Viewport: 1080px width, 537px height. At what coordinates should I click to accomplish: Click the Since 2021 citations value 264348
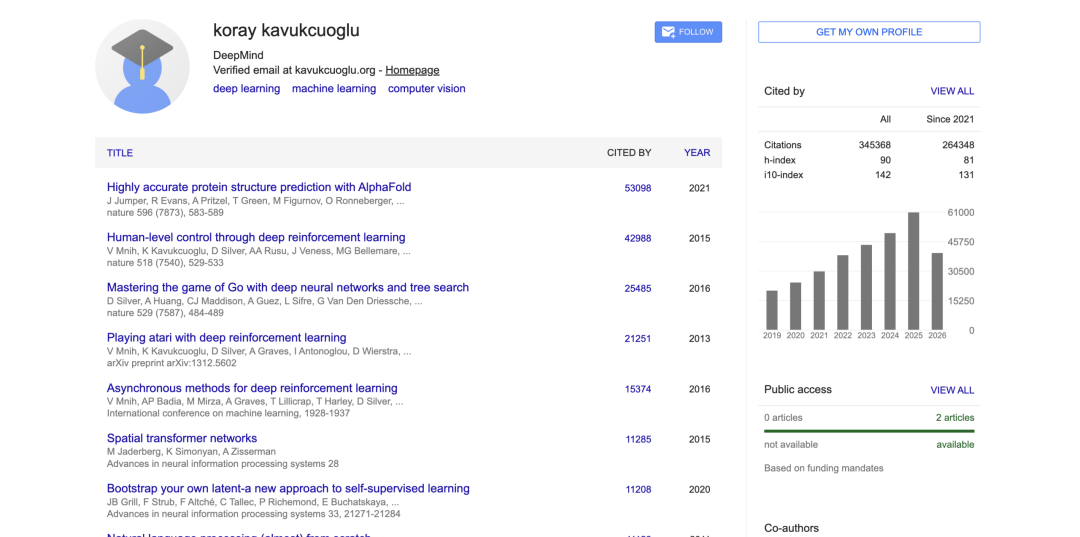coord(958,145)
